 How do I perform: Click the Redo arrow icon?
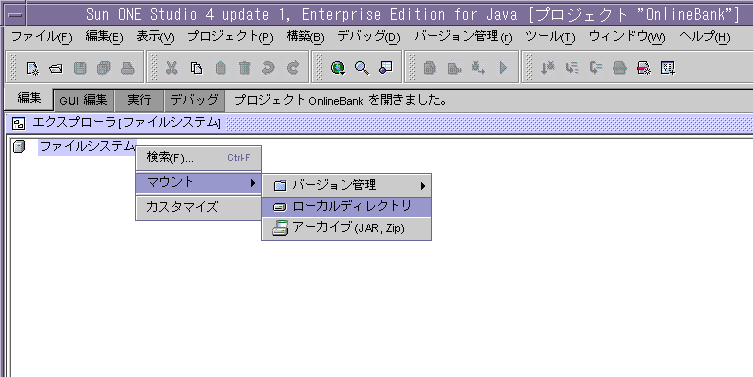[x=293, y=69]
